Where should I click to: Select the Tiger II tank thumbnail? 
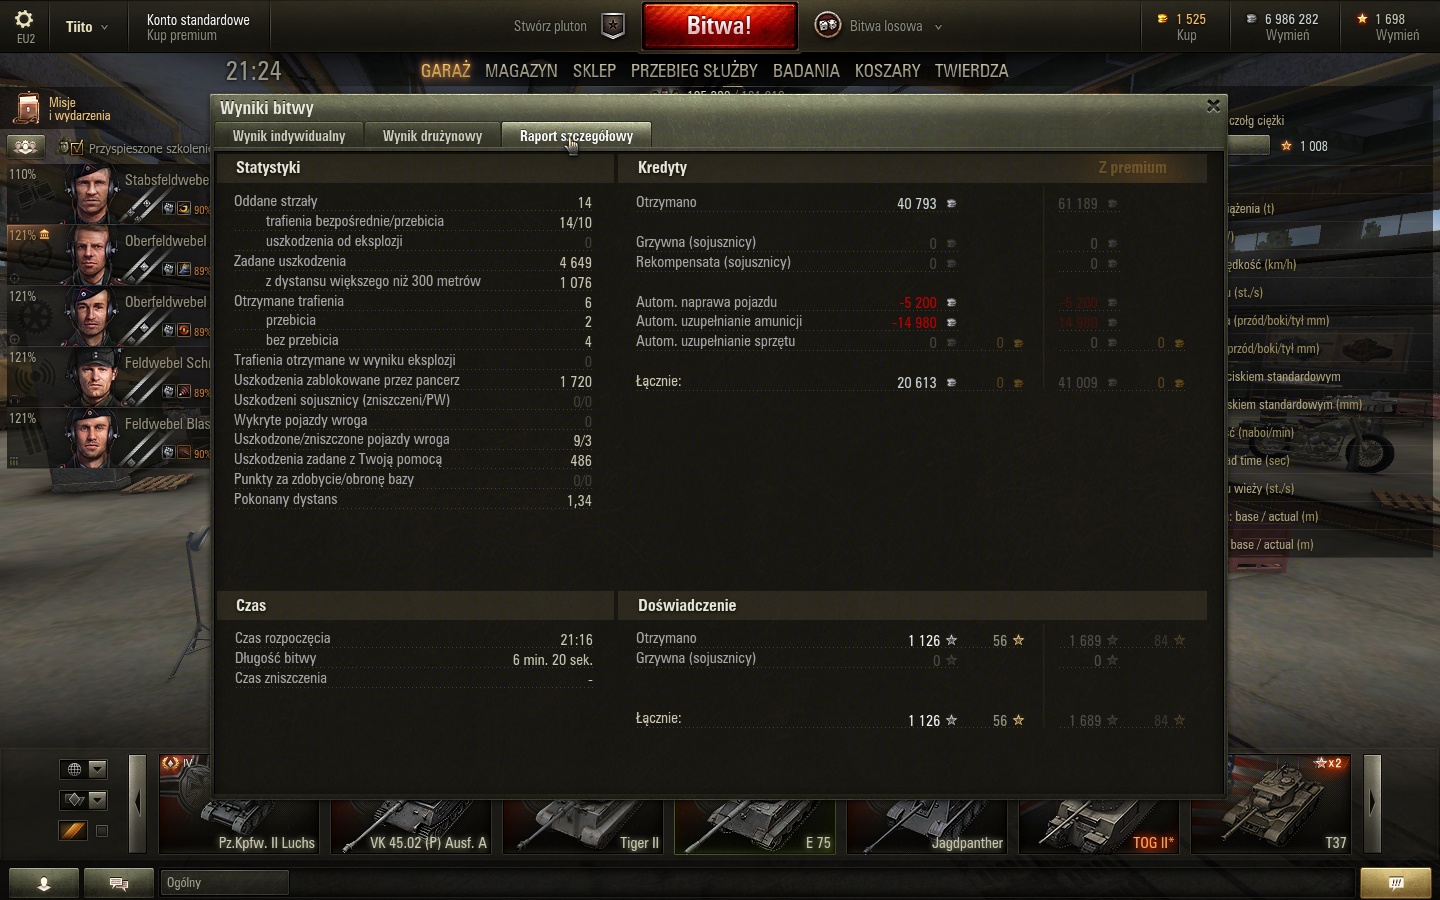pyautogui.click(x=584, y=826)
